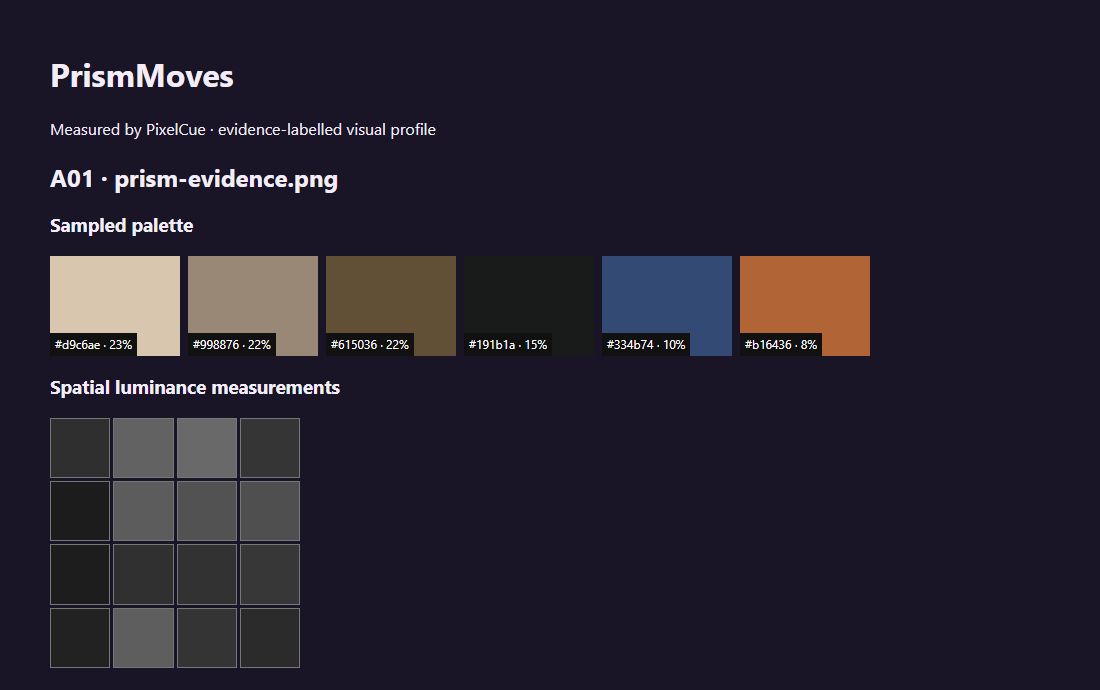Screen dimensions: 1100x690
Task: Select luminance grid cell row 4, column 2
Action: tap(143, 638)
